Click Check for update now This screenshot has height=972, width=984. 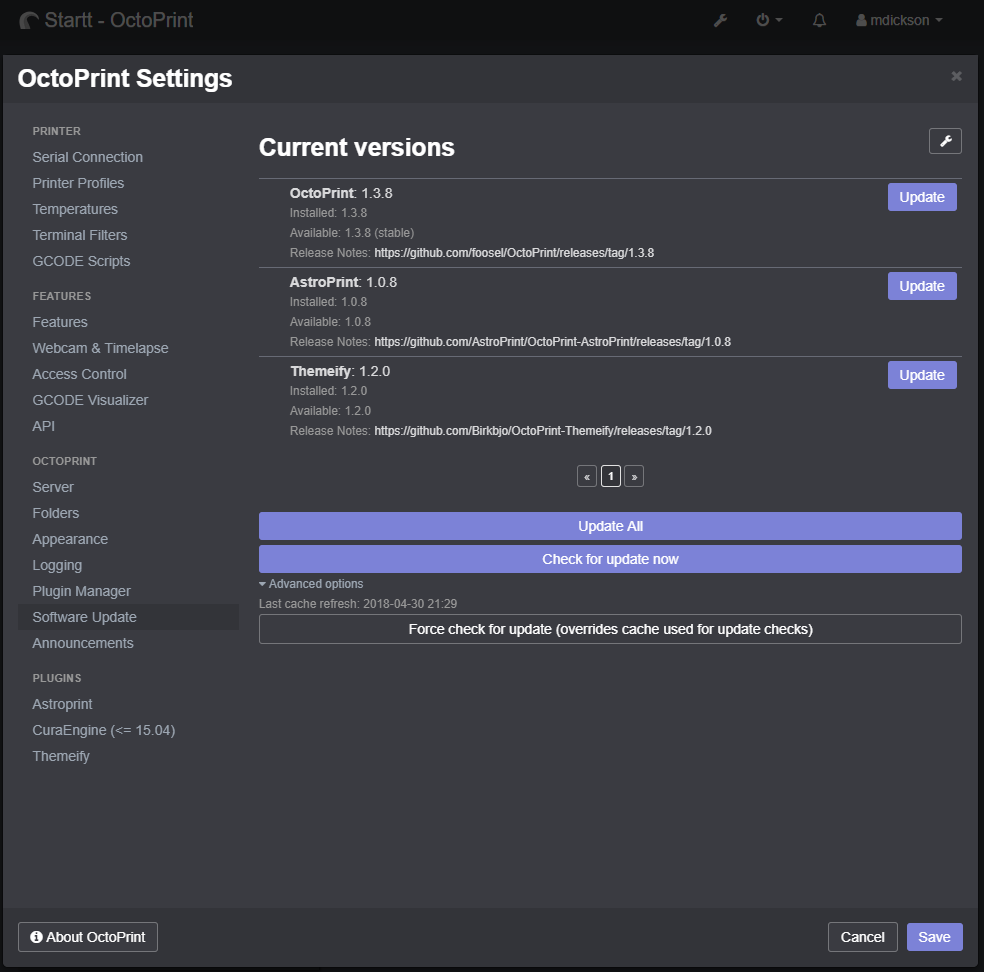pos(610,559)
